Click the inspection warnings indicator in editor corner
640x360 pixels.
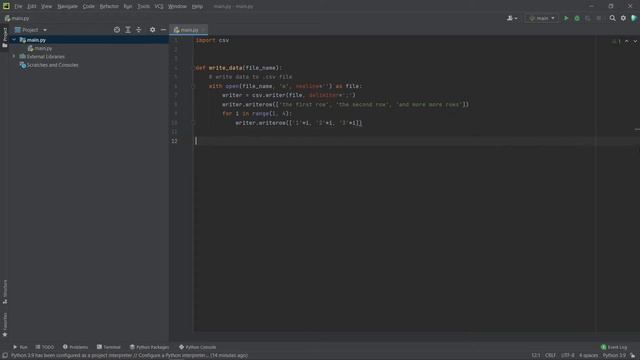pos(616,41)
